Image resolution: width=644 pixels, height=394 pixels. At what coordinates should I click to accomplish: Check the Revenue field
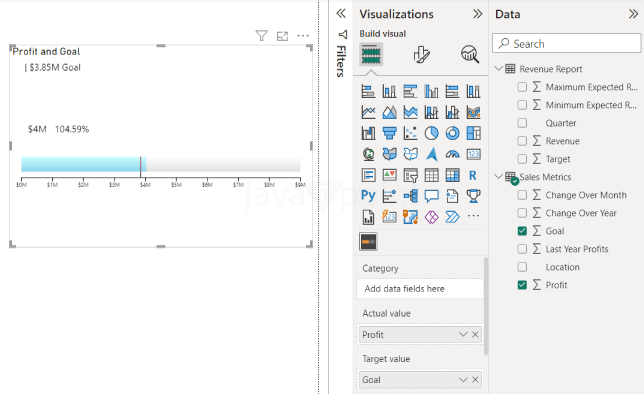click(x=522, y=141)
